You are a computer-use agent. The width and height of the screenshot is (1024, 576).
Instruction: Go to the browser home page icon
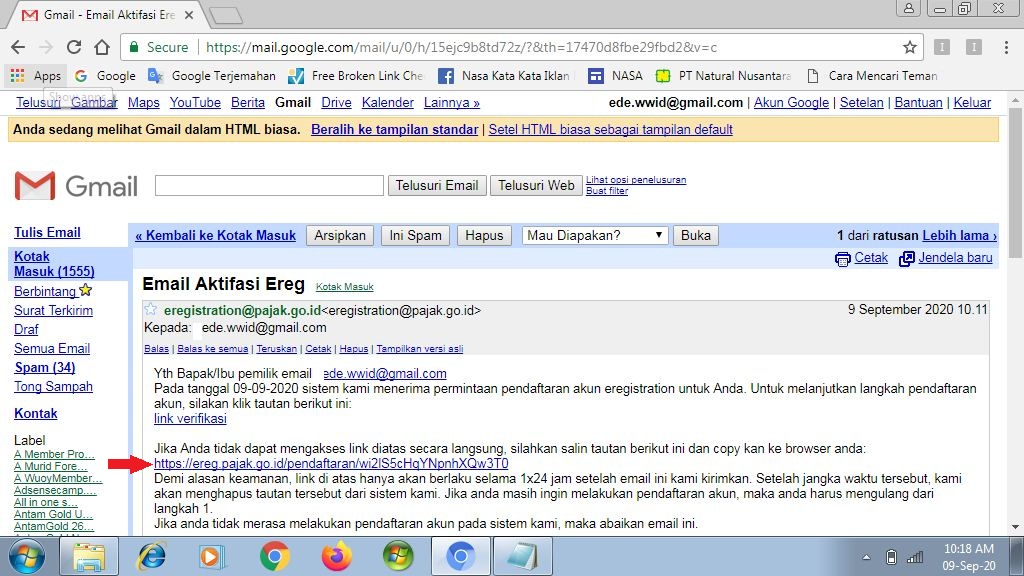(102, 47)
